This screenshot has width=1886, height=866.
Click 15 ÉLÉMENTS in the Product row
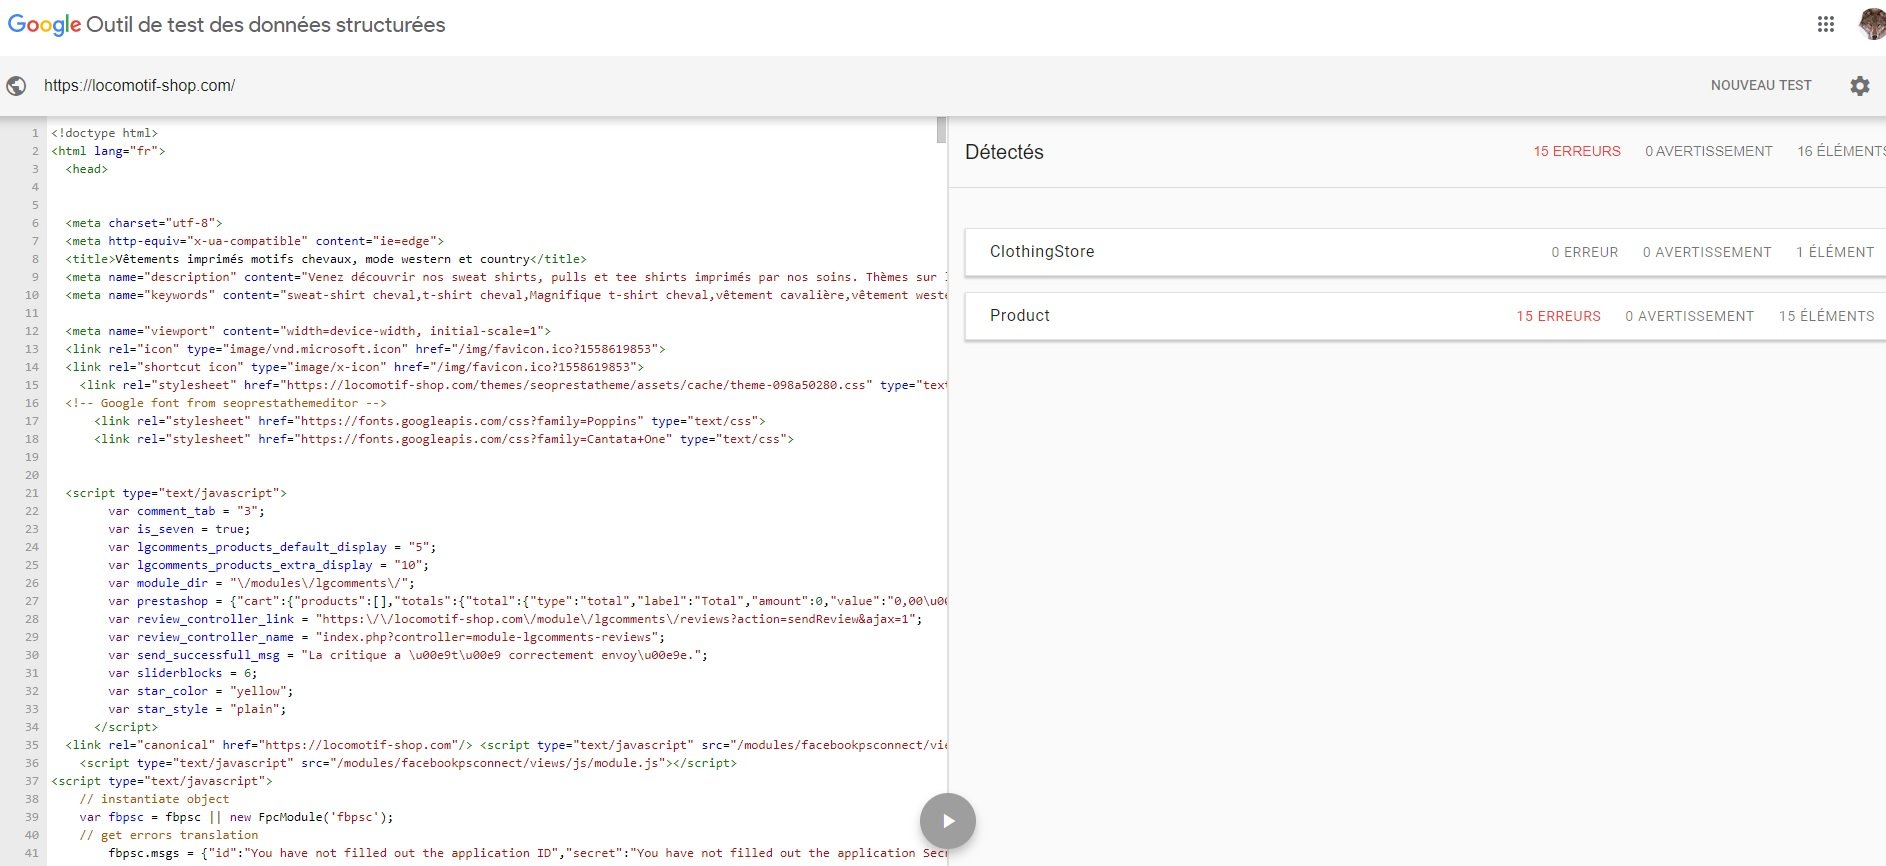pyautogui.click(x=1827, y=316)
